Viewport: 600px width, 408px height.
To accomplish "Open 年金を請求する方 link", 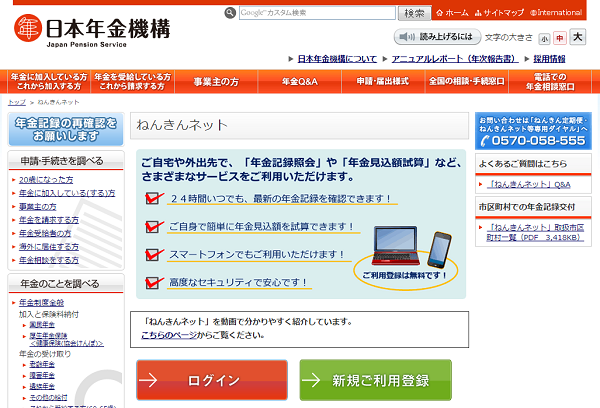I will point(49,220).
